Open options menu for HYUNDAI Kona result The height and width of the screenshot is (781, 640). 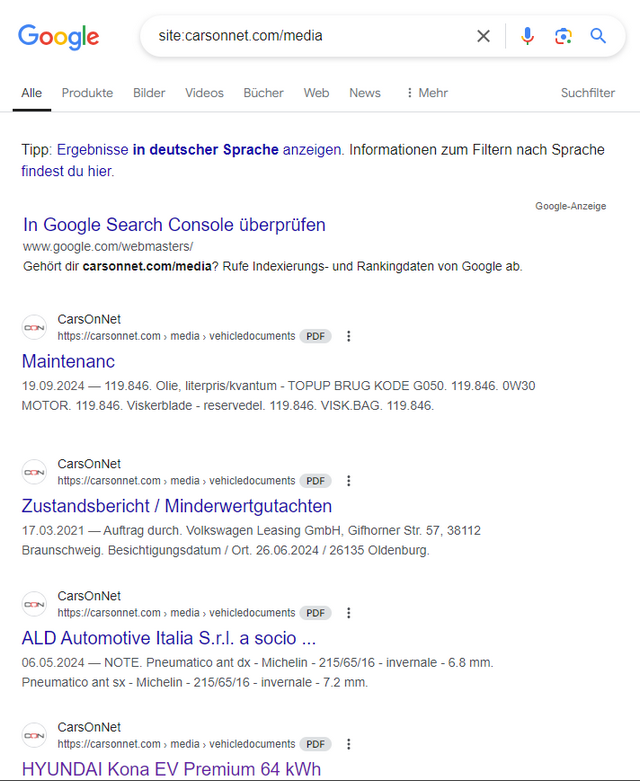[x=349, y=745]
